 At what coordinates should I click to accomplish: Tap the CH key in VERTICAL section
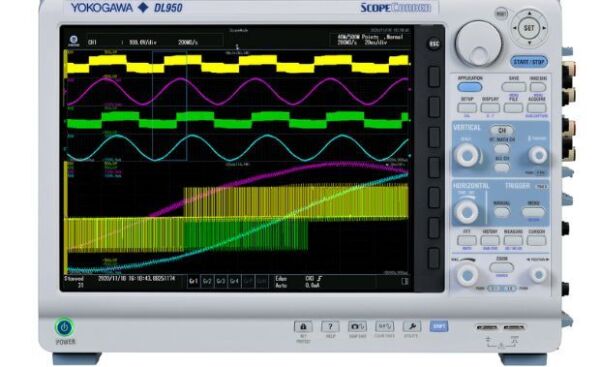(502, 130)
